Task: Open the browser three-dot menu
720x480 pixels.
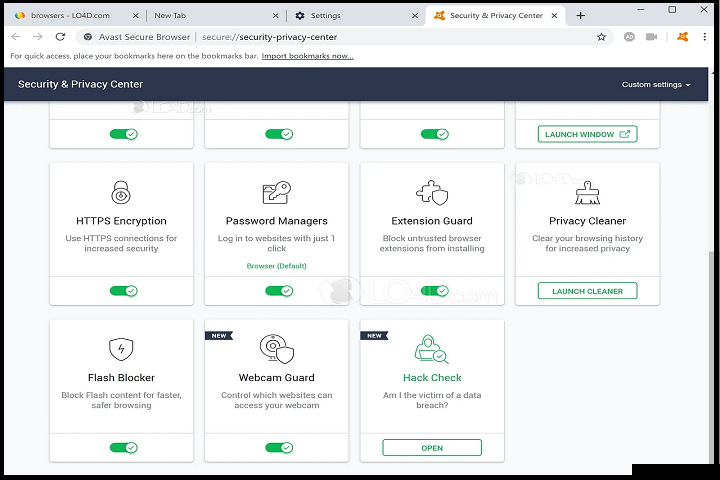Action: click(705, 37)
